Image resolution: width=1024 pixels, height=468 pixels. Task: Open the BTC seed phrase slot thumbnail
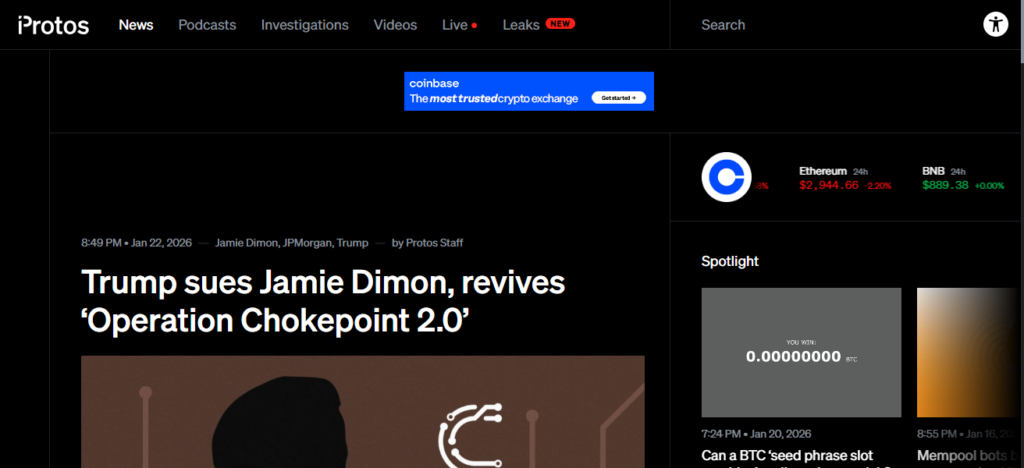pyautogui.click(x=801, y=352)
